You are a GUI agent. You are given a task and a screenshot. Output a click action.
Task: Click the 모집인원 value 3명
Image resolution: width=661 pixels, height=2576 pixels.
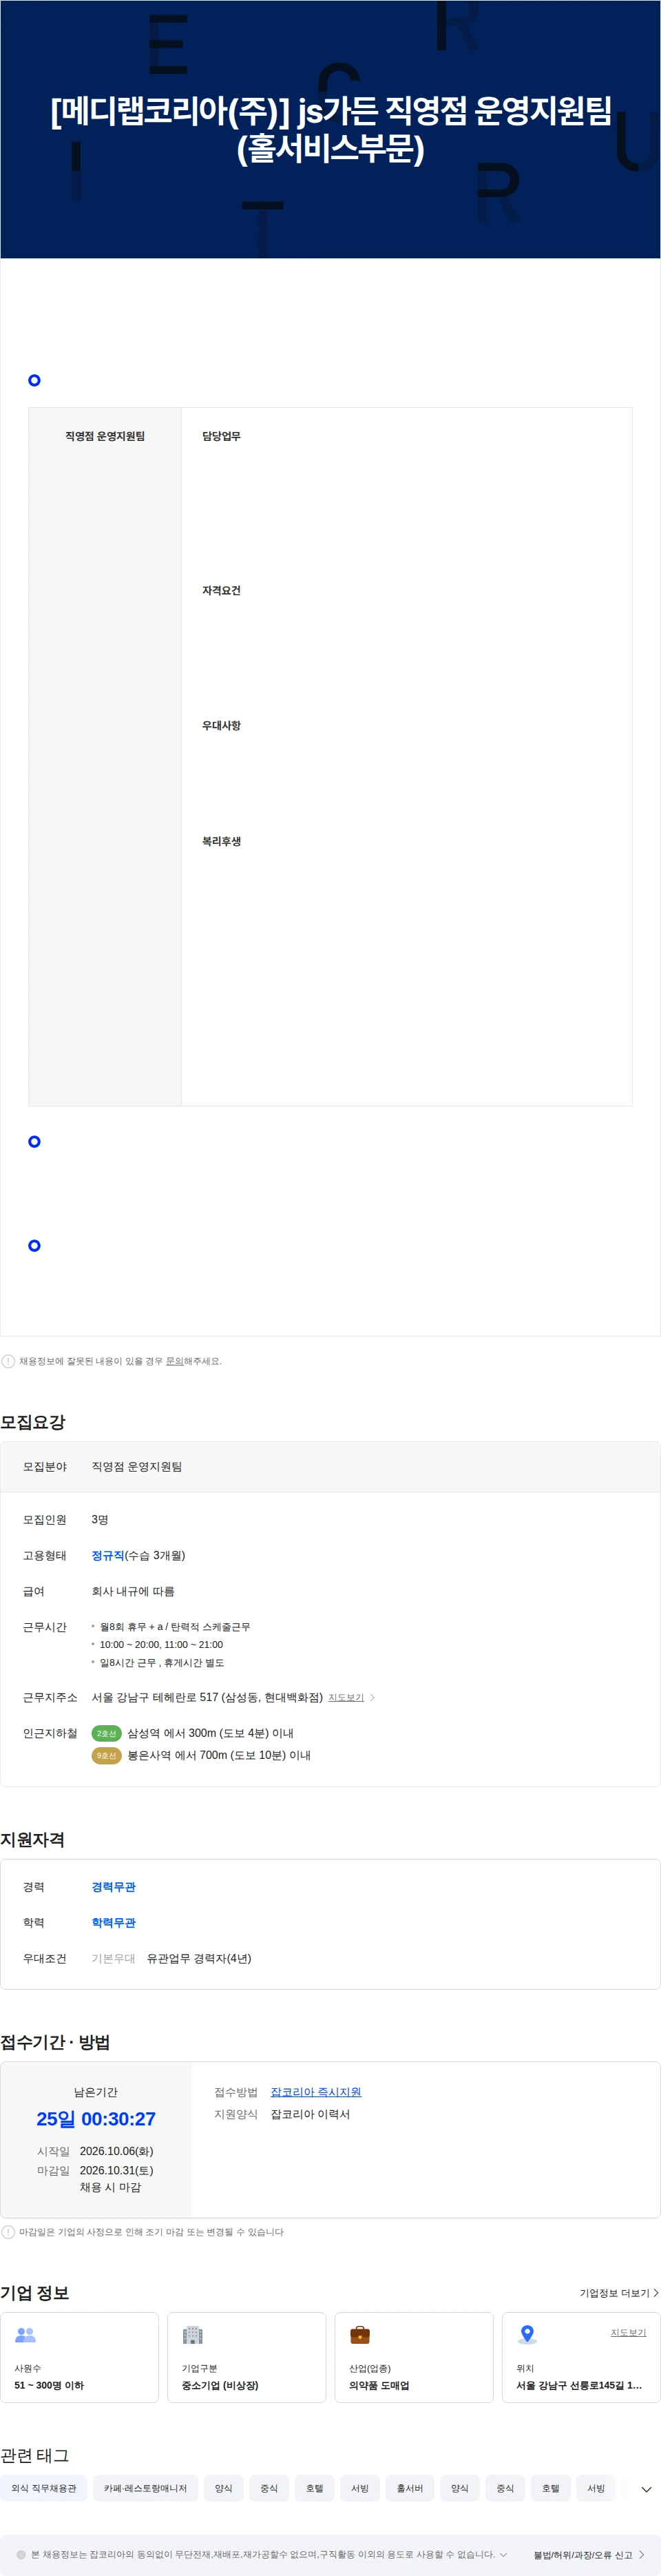pos(100,1519)
